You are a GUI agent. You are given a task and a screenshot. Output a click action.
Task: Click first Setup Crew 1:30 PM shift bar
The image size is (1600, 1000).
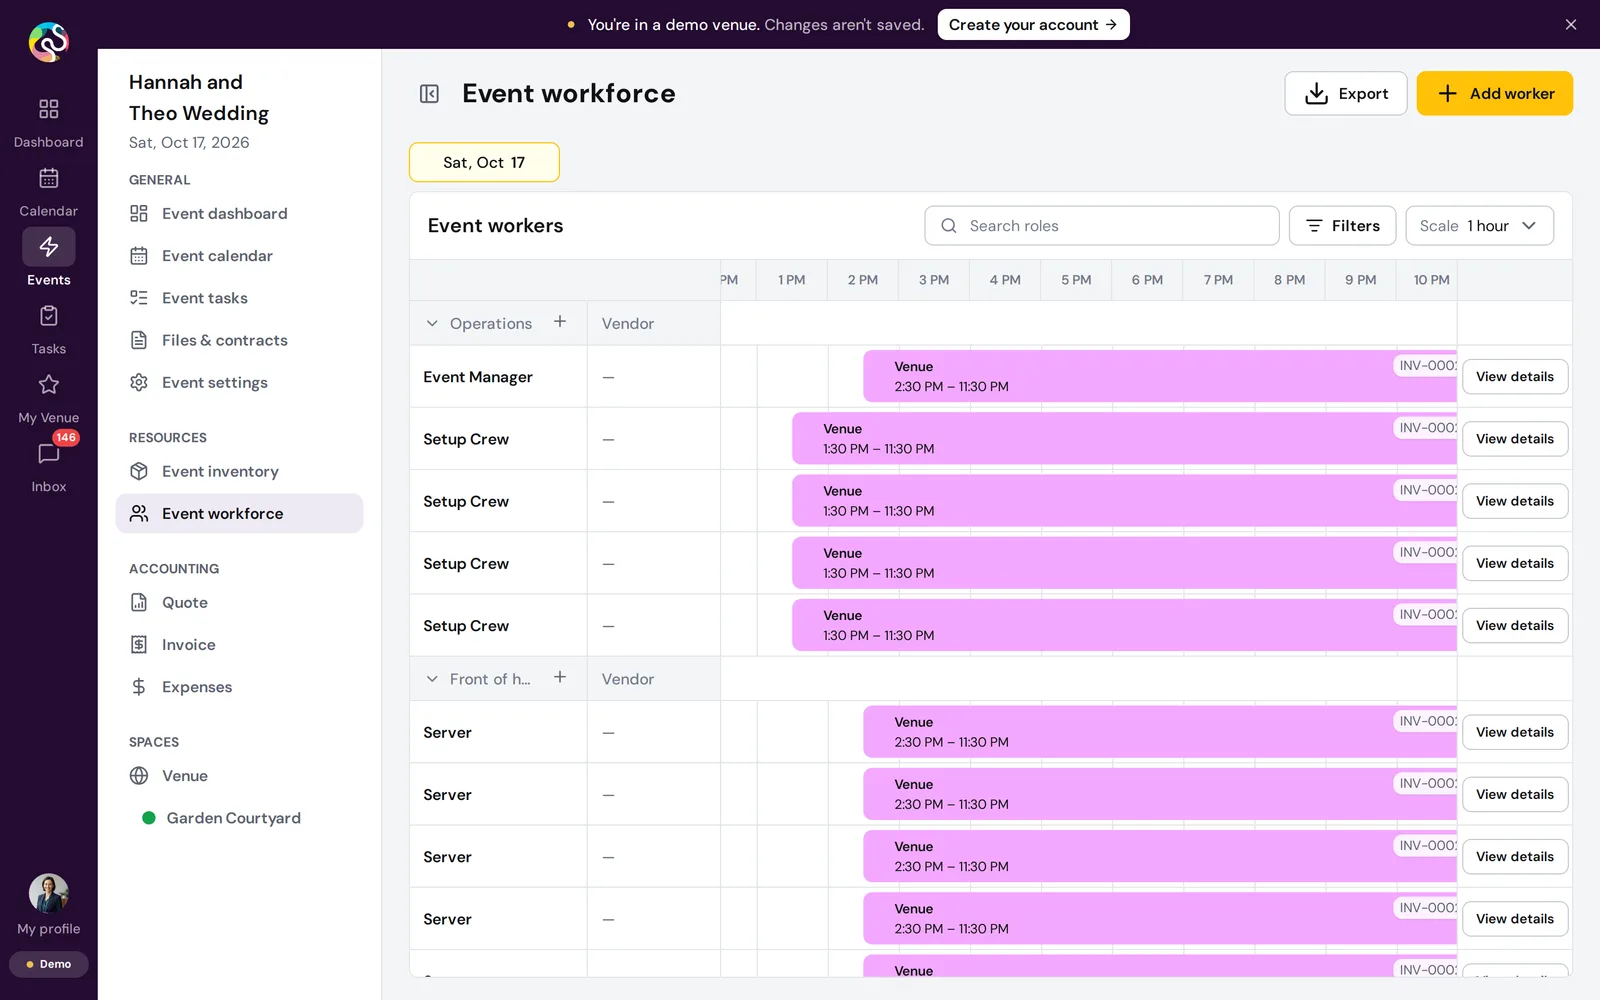pos(1124,439)
